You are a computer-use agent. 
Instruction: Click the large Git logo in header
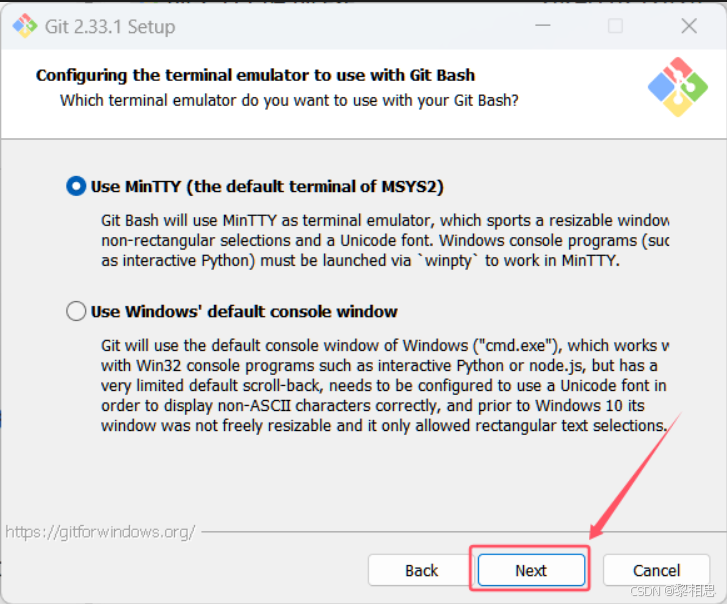click(677, 87)
